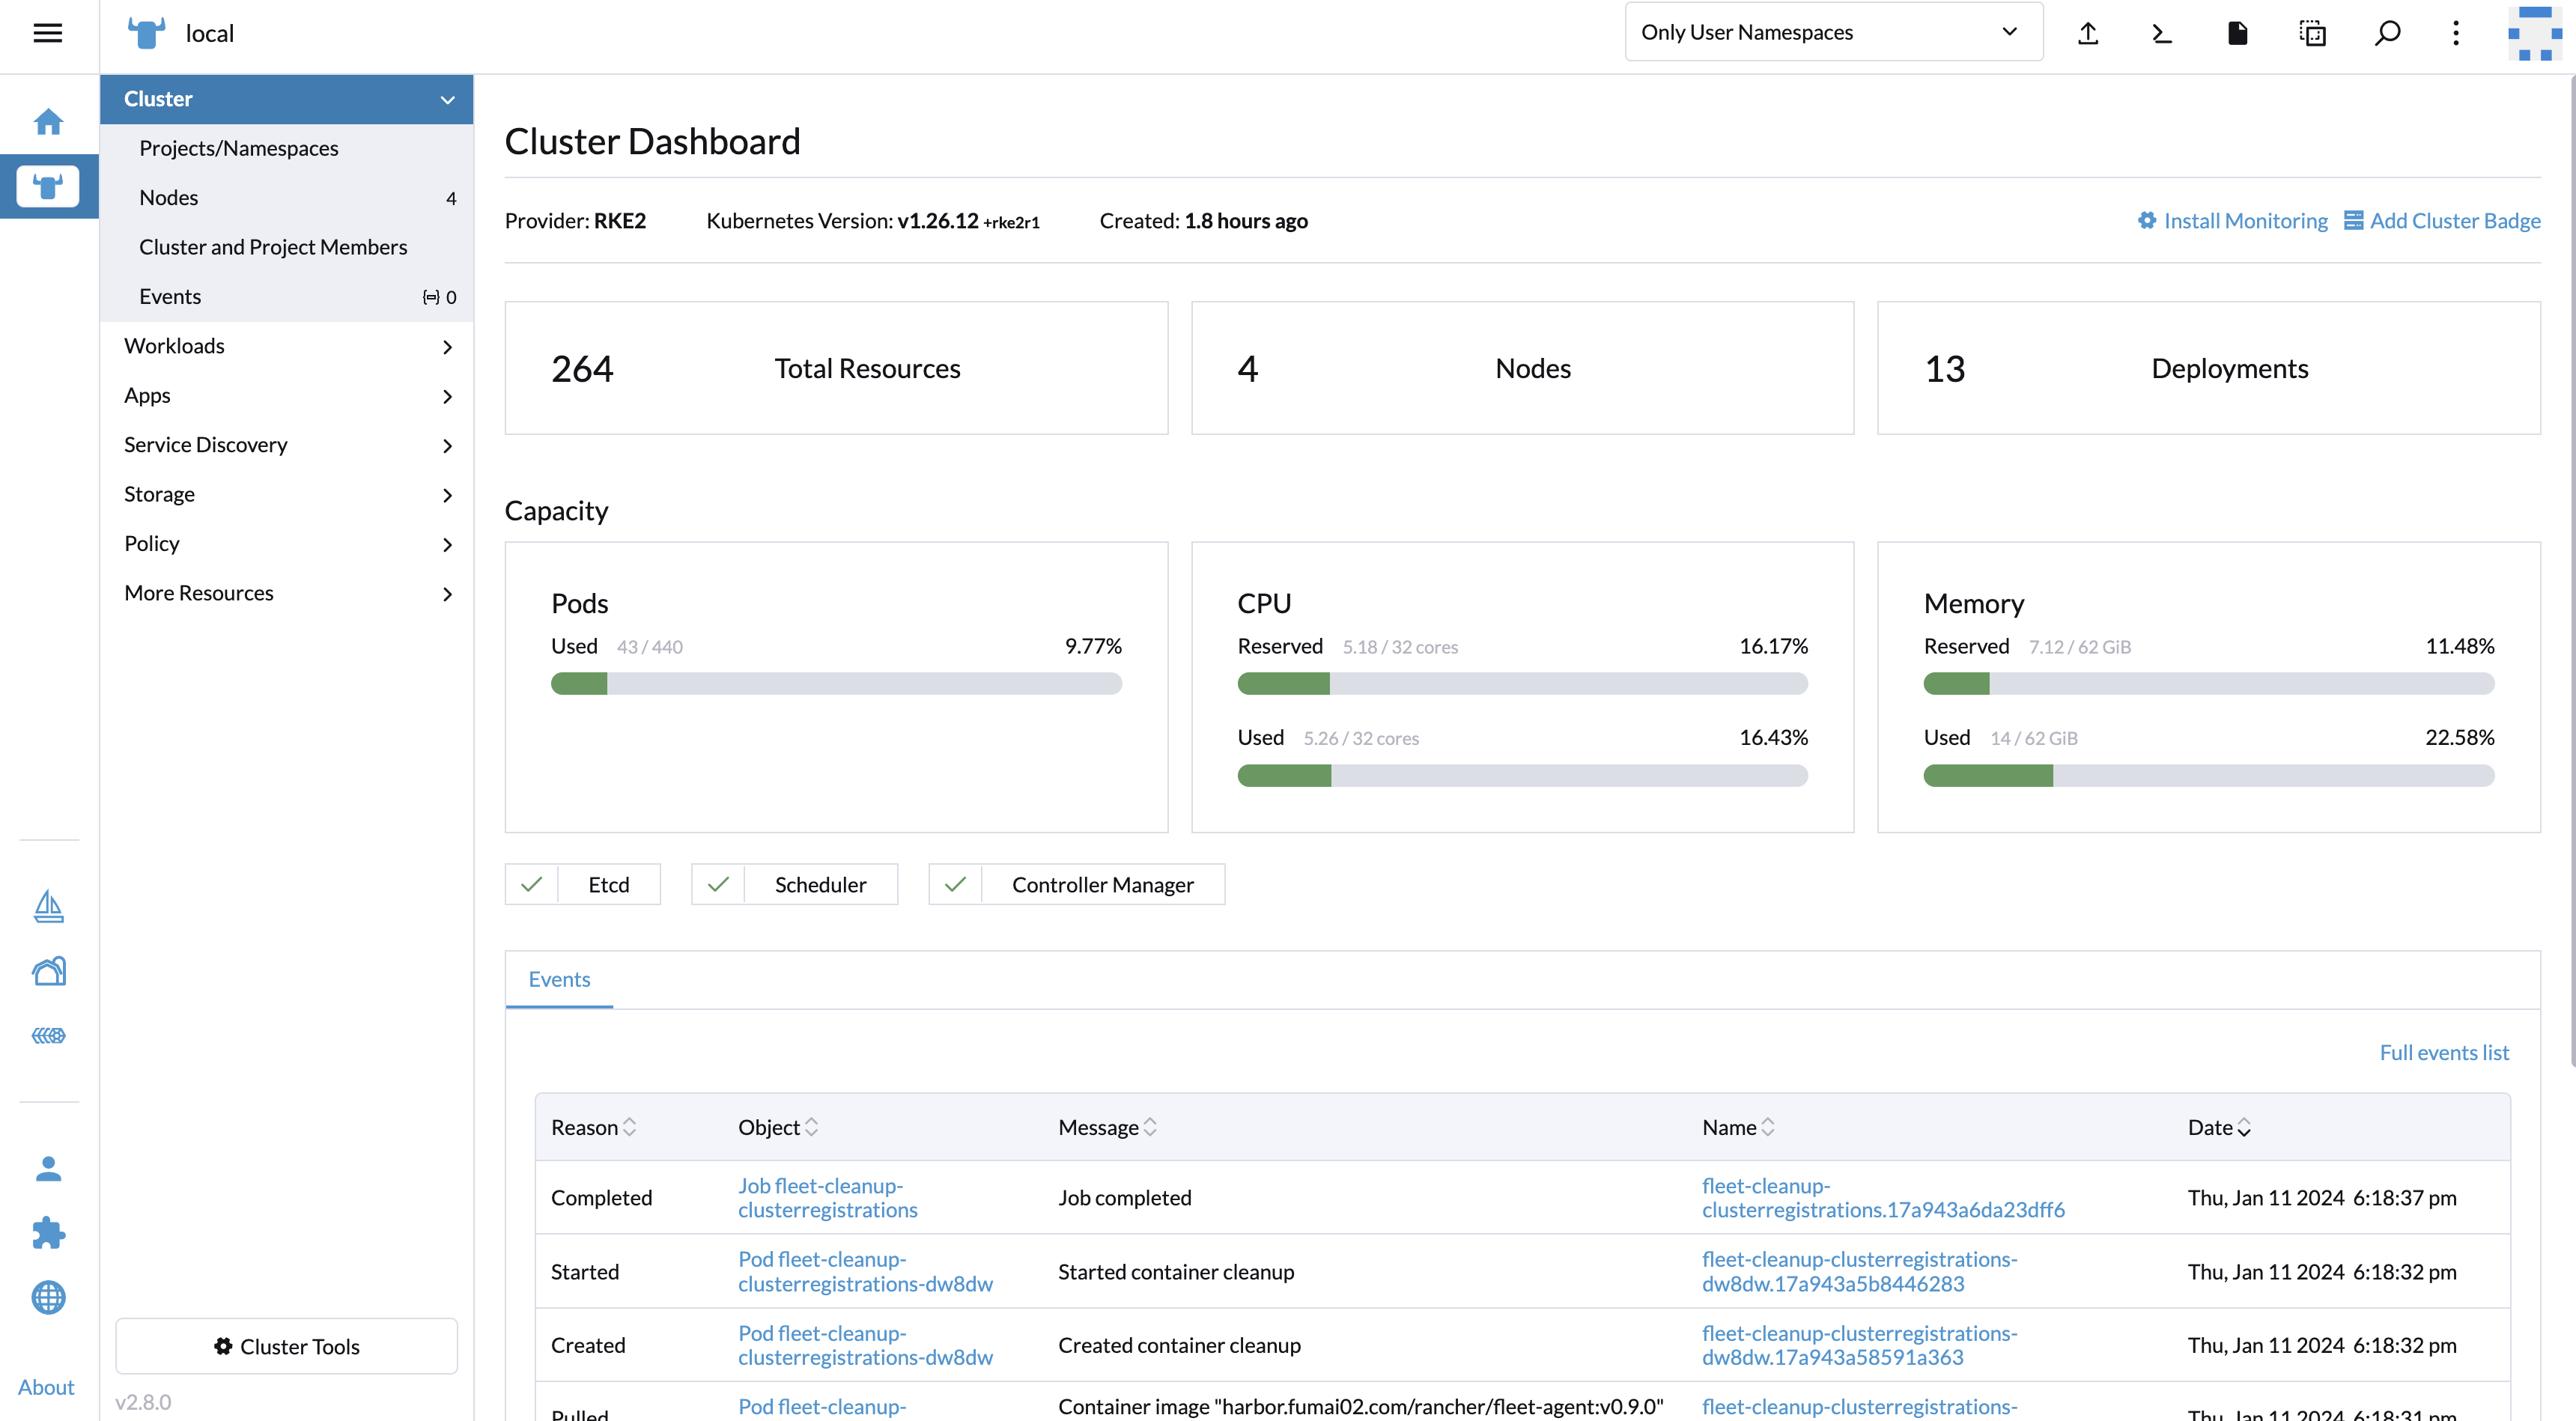Open the resource search magnifier icon

coord(2387,33)
